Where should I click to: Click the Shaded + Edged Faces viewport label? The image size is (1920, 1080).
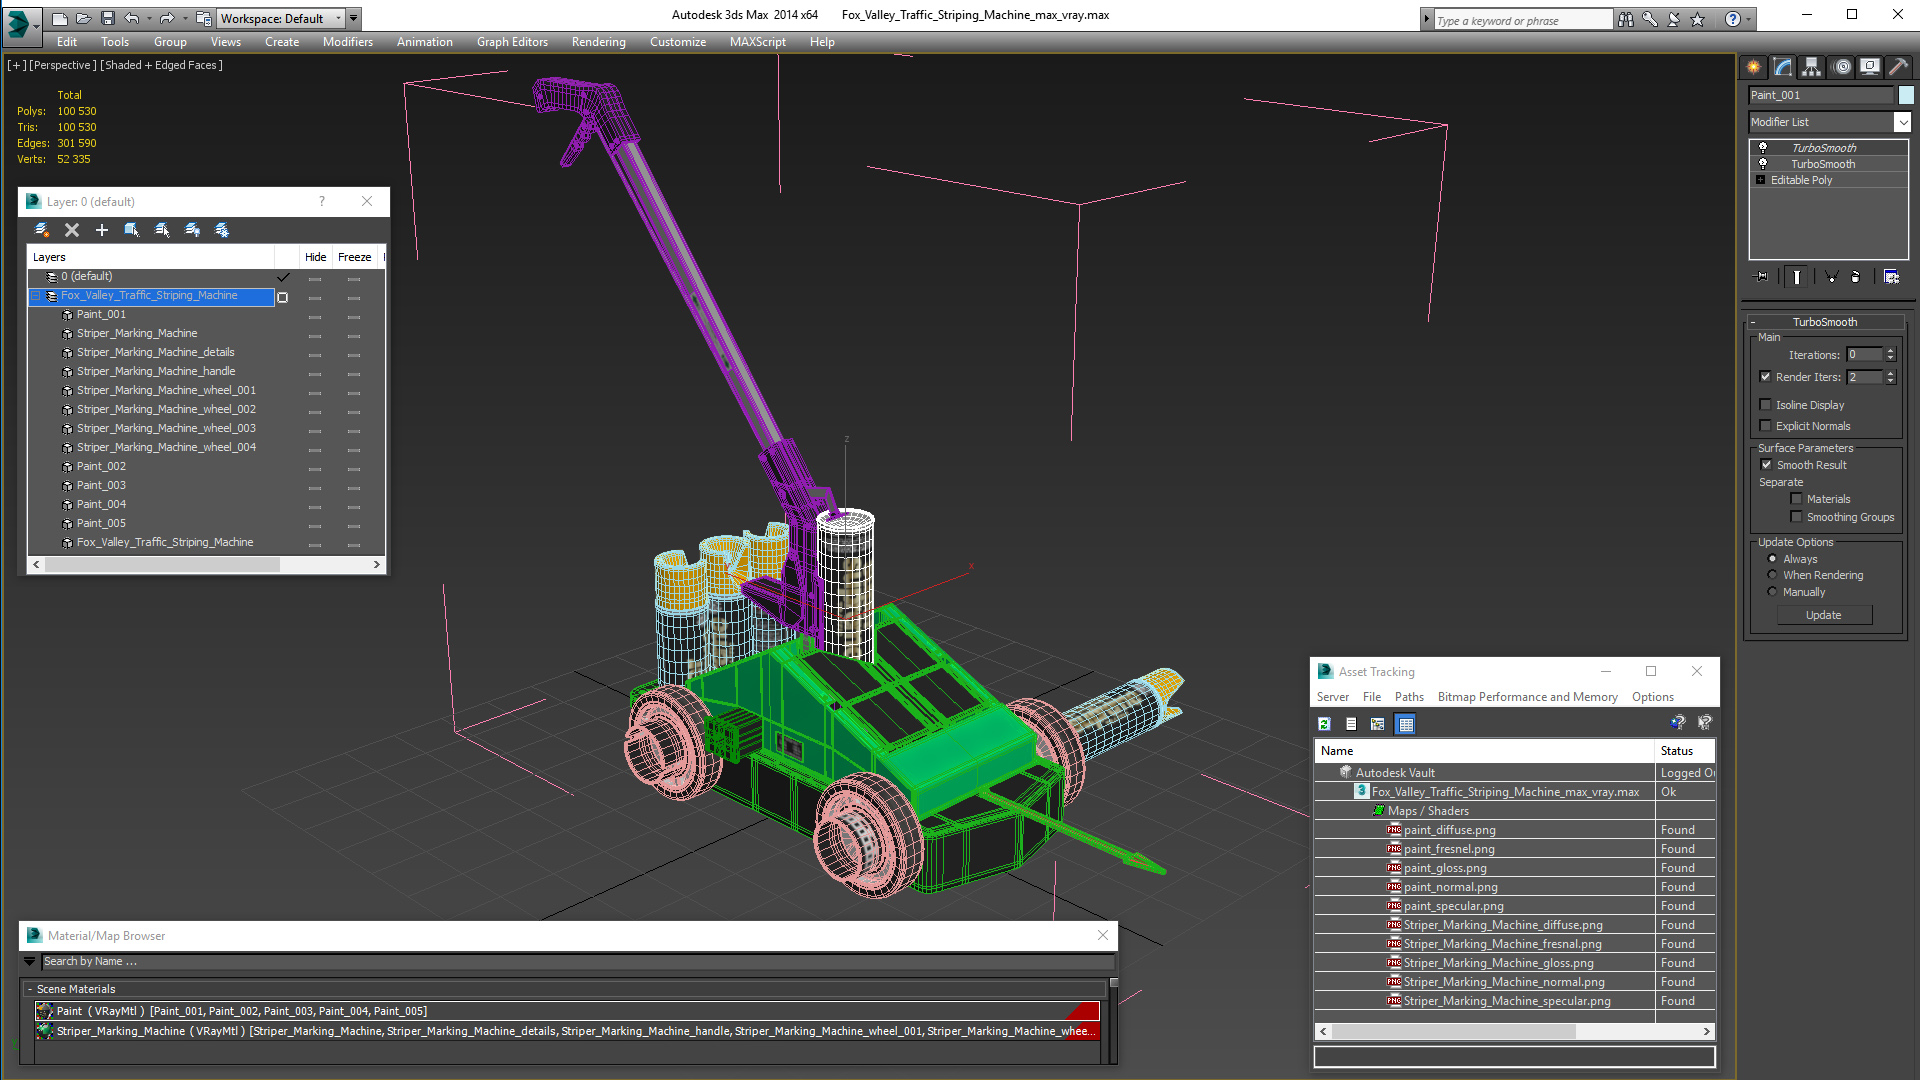pyautogui.click(x=161, y=65)
